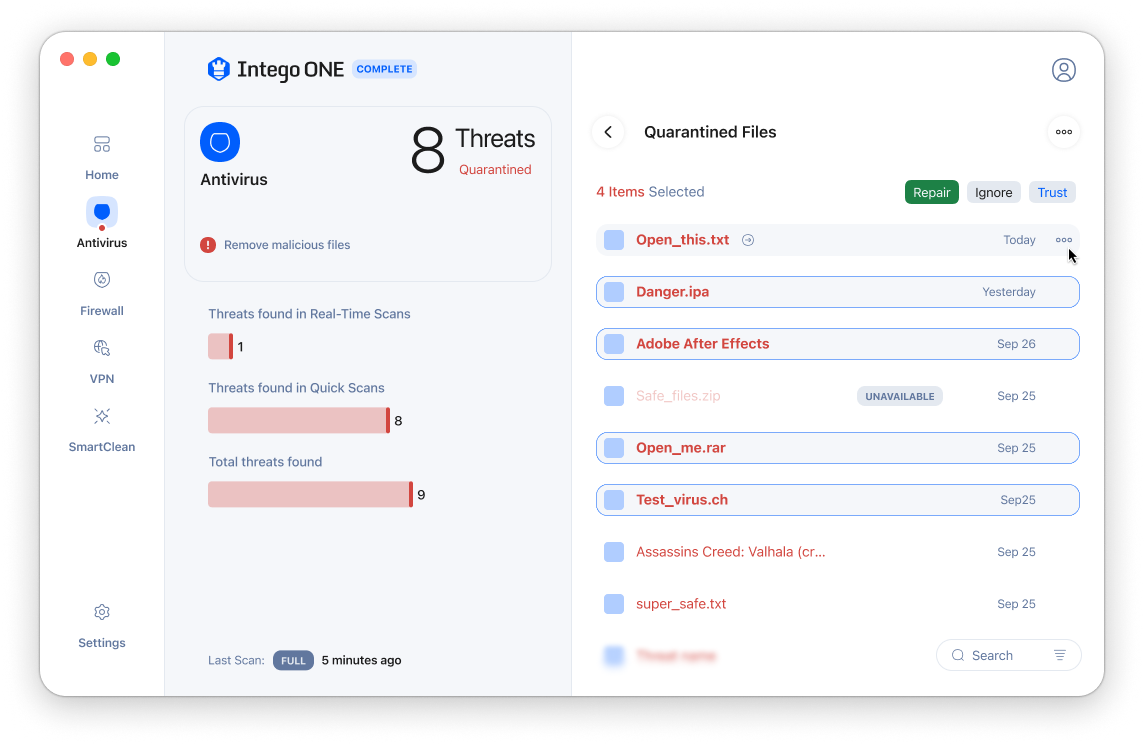This screenshot has width=1144, height=744.
Task: Open the search filter options icon
Action: 1060,656
